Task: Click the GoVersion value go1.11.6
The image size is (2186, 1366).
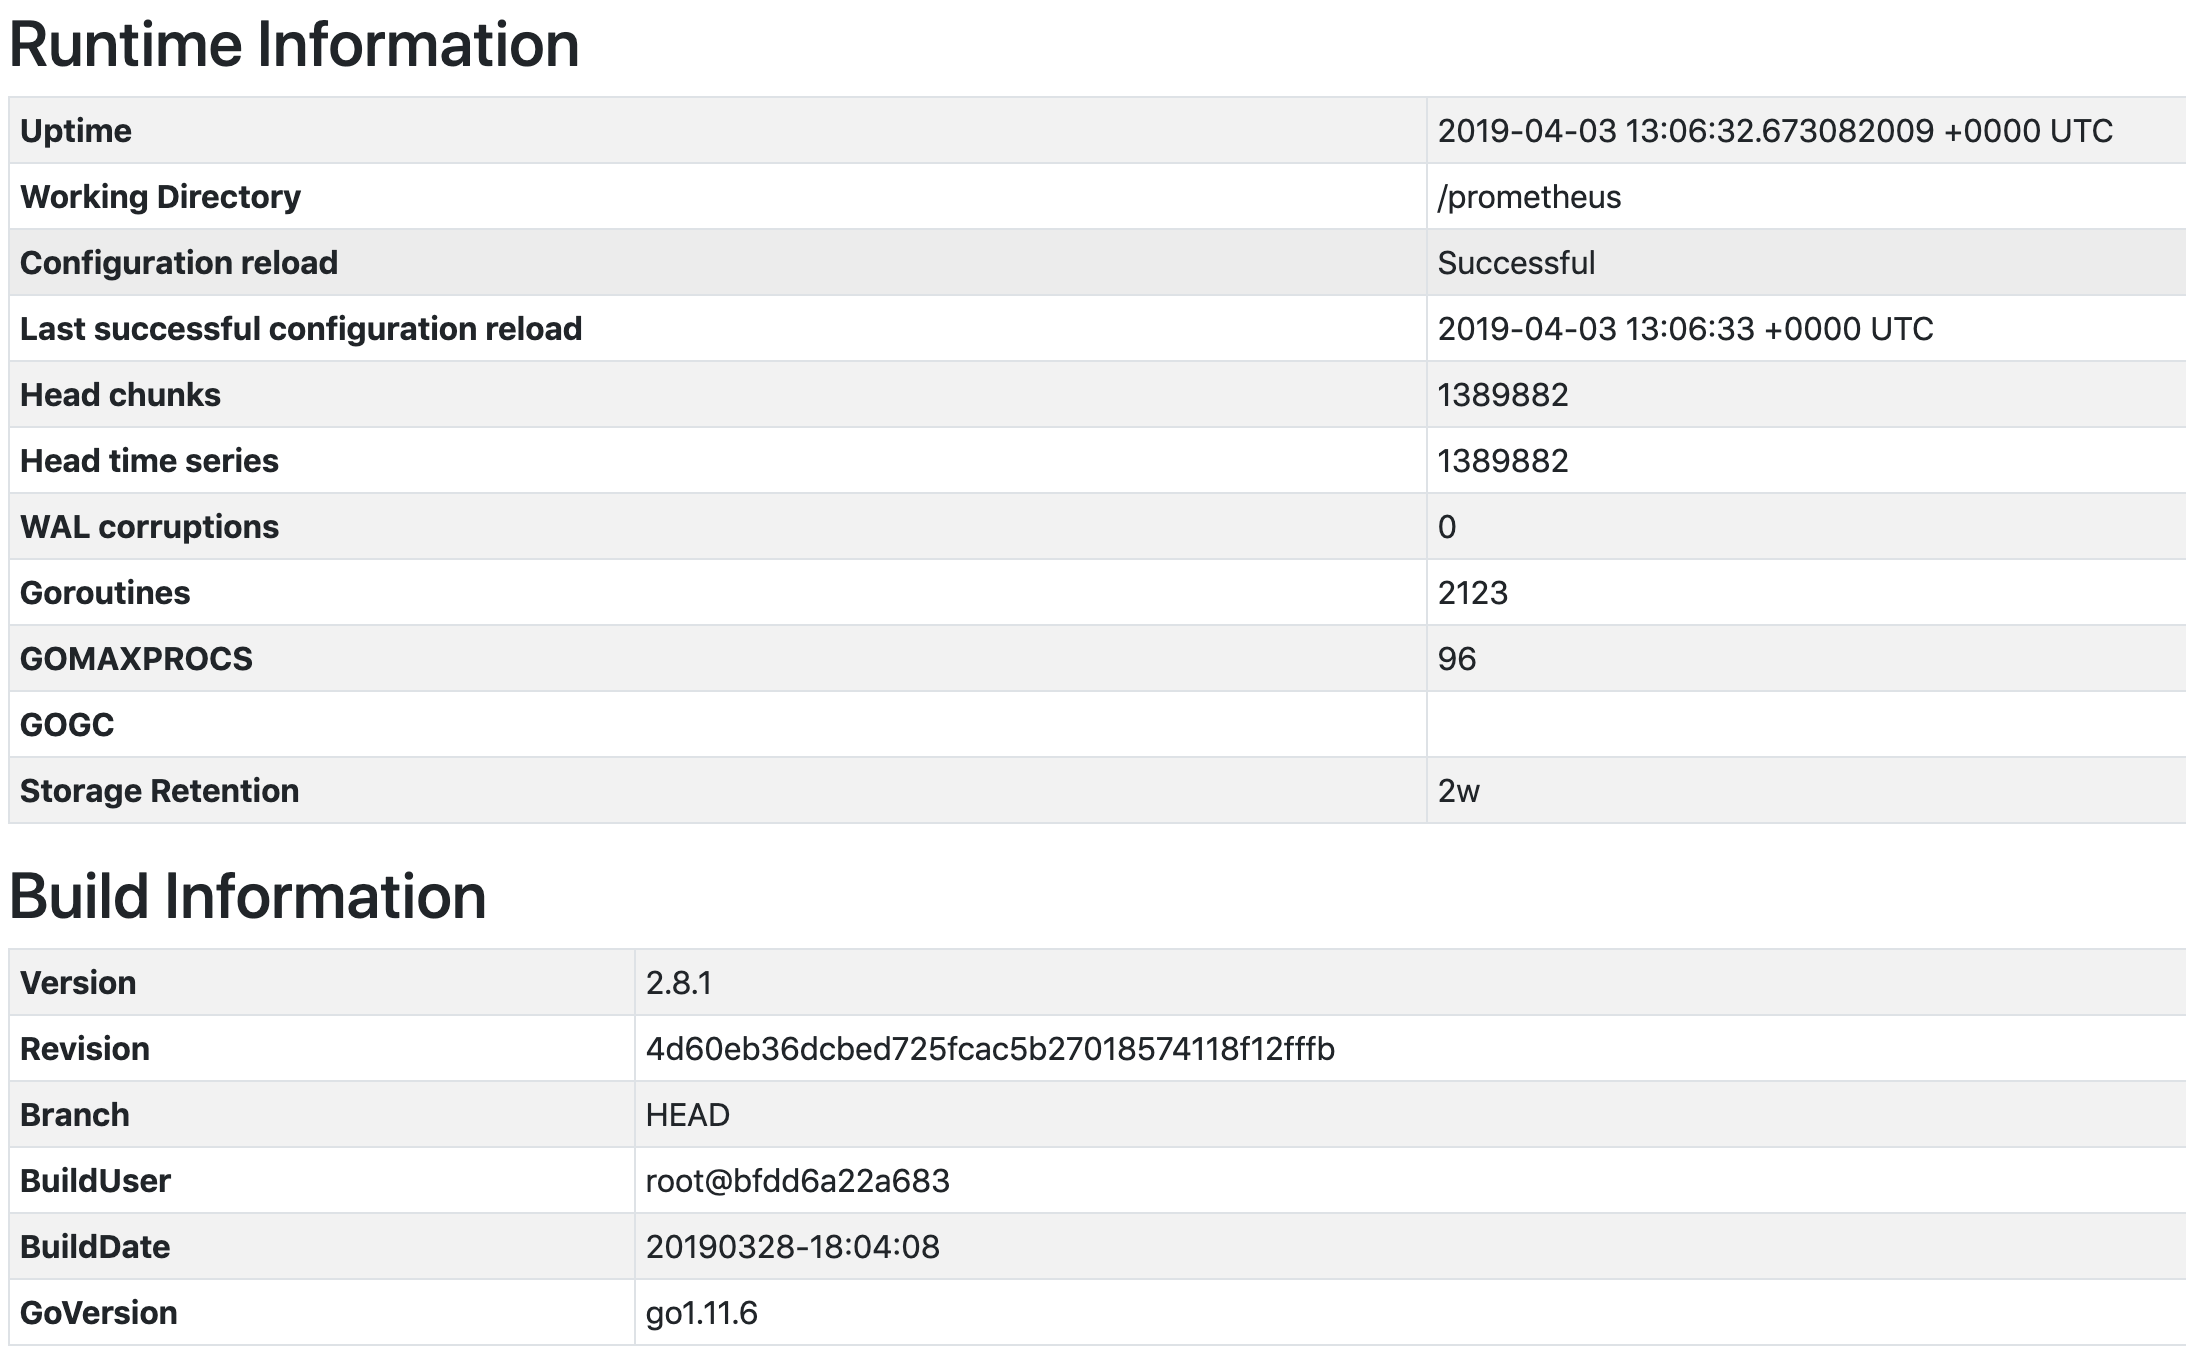Action: (701, 1313)
